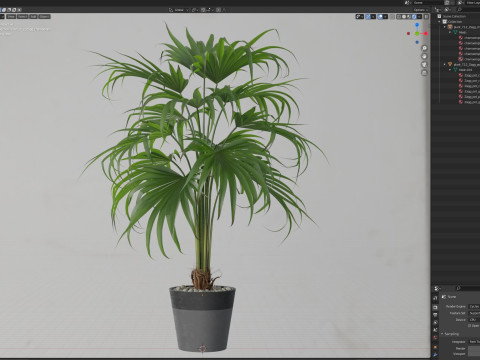Open the Integrator dropdown
Viewport: 480px width, 360px height.
pos(474,342)
